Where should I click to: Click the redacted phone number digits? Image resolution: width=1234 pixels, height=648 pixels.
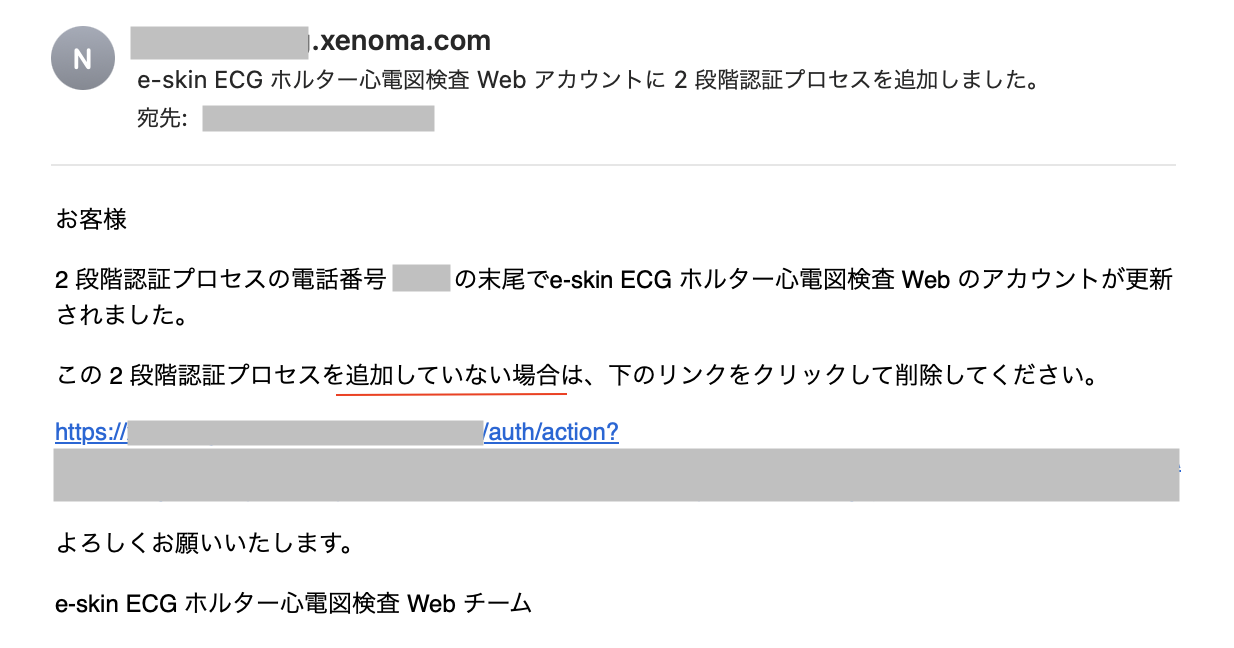[x=421, y=279]
